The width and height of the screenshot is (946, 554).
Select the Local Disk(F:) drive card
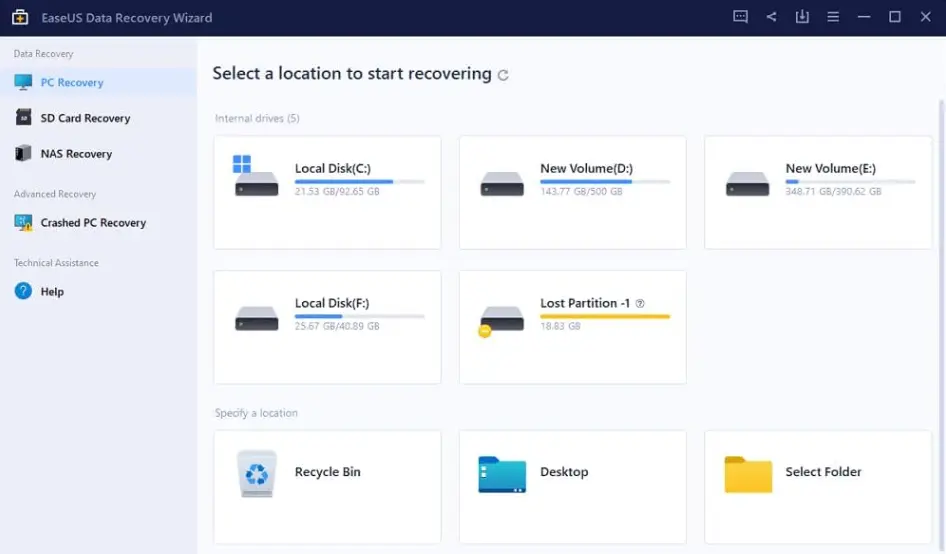click(327, 326)
